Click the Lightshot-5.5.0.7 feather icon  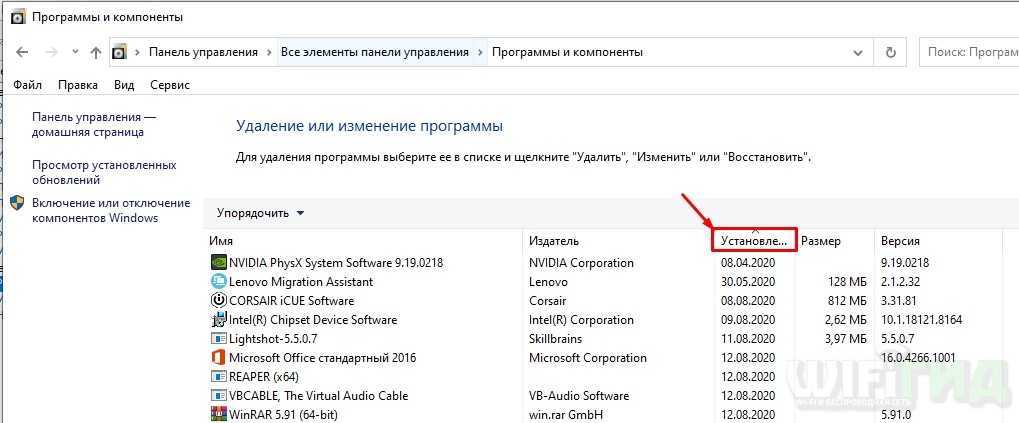pyautogui.click(x=219, y=339)
